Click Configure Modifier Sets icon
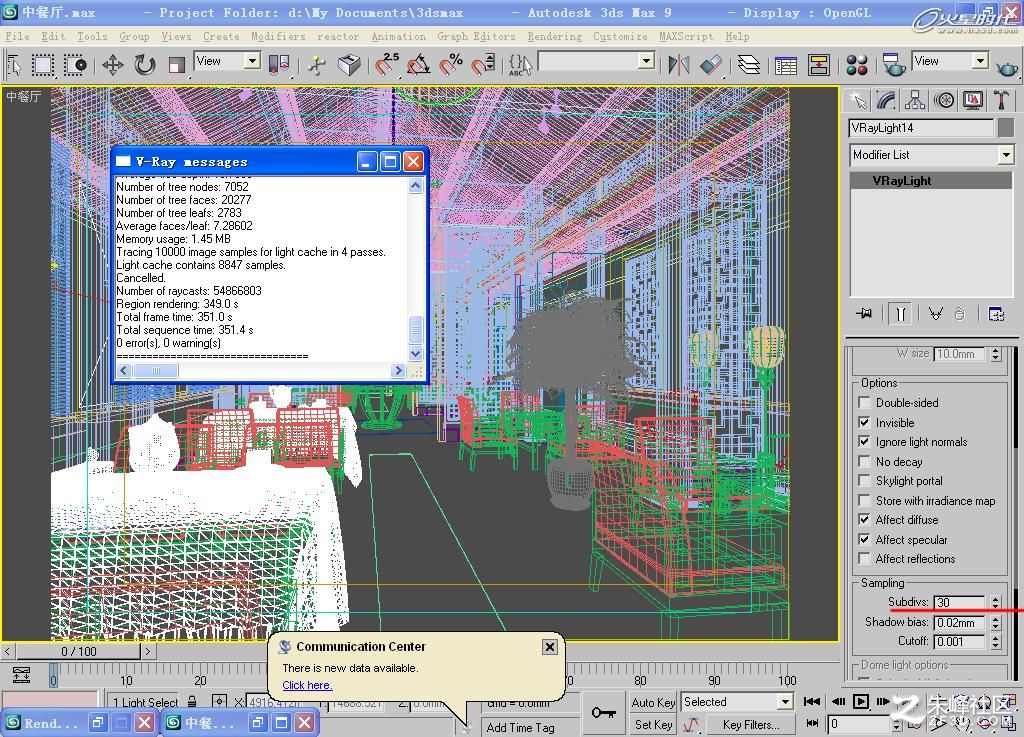1024x737 pixels. pos(996,314)
